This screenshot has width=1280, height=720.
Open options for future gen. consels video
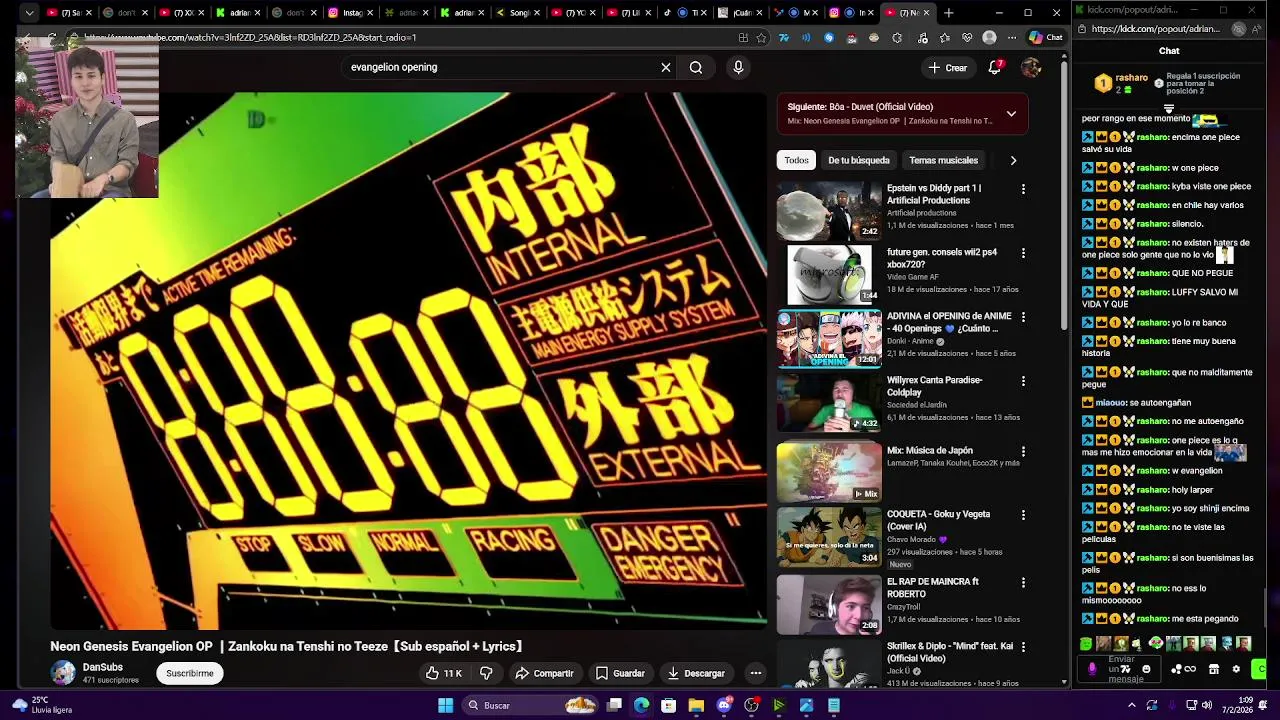(1023, 253)
